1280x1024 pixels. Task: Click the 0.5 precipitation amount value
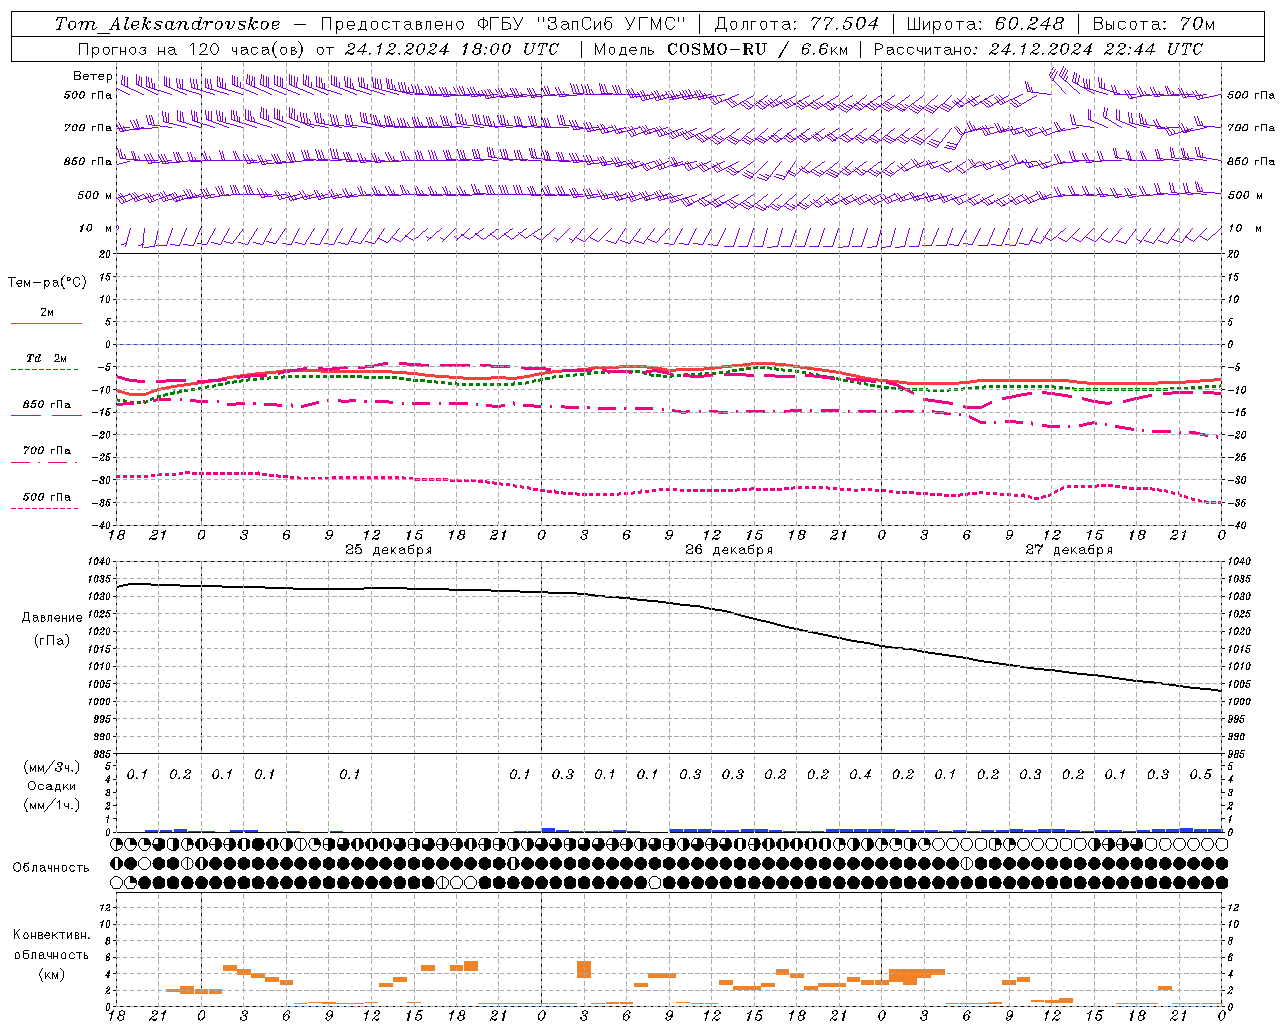tap(1201, 775)
